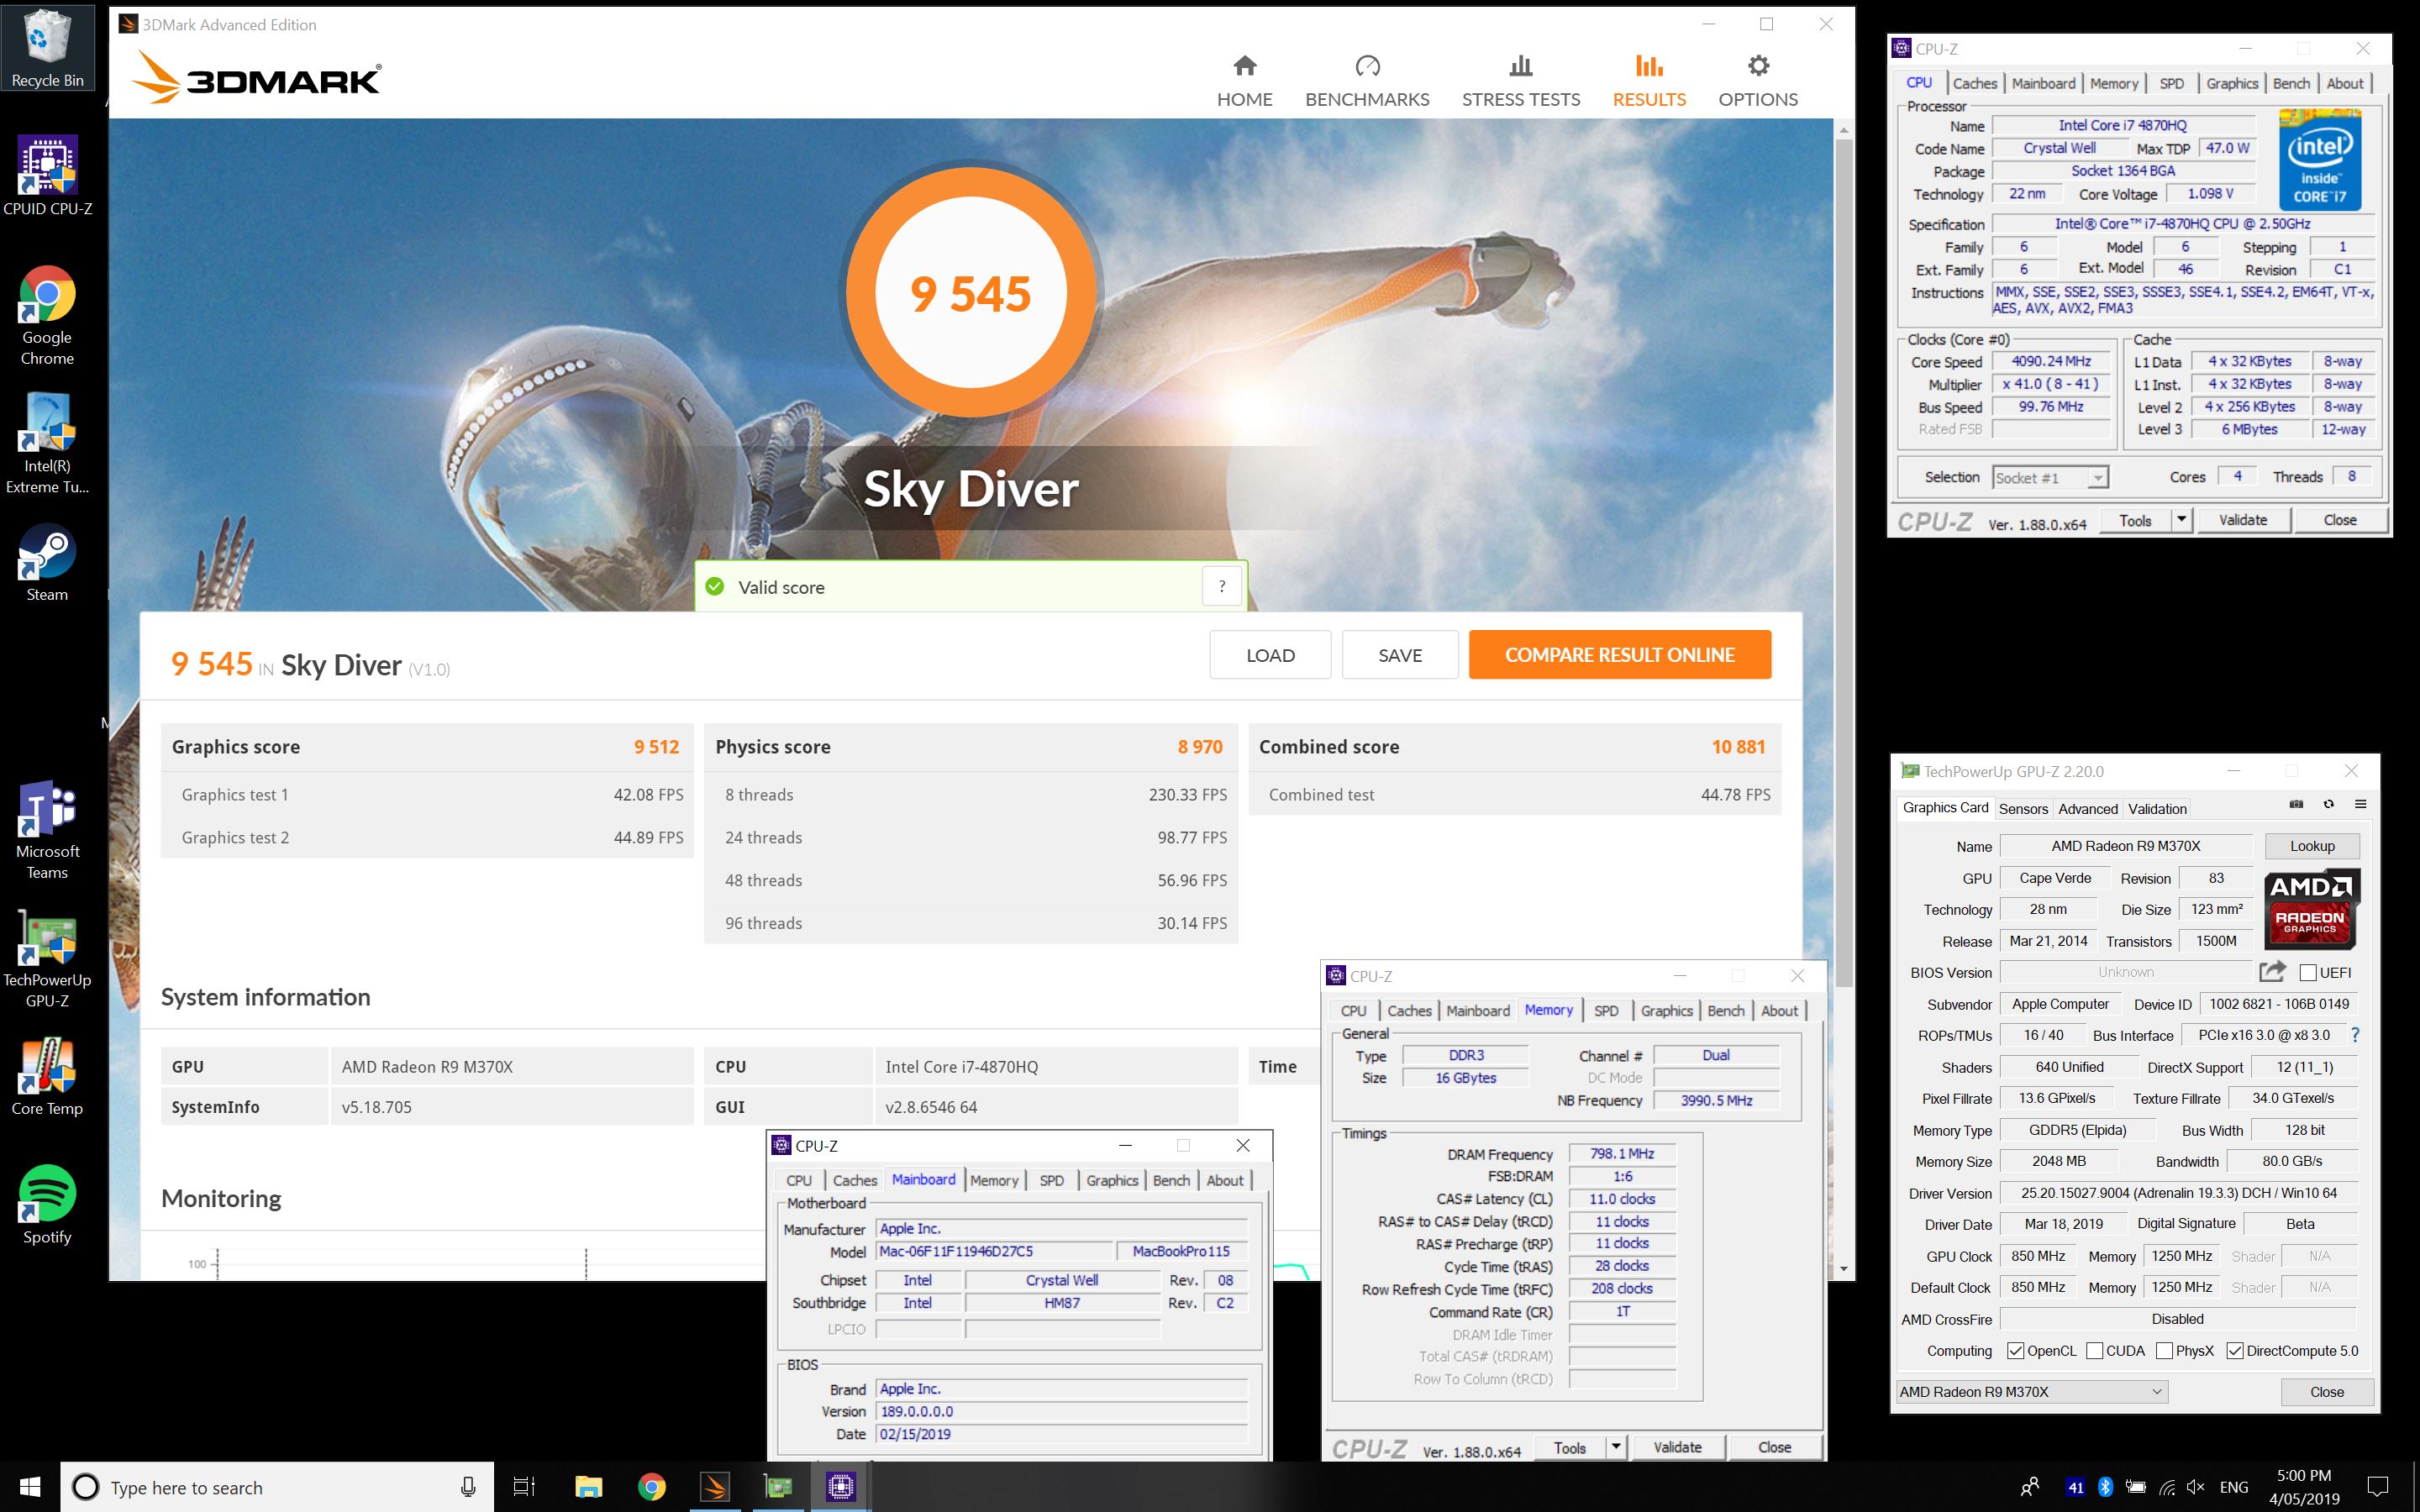2420x1512 pixels.
Task: Click the Physics score value 8 970
Action: pyautogui.click(x=1200, y=747)
